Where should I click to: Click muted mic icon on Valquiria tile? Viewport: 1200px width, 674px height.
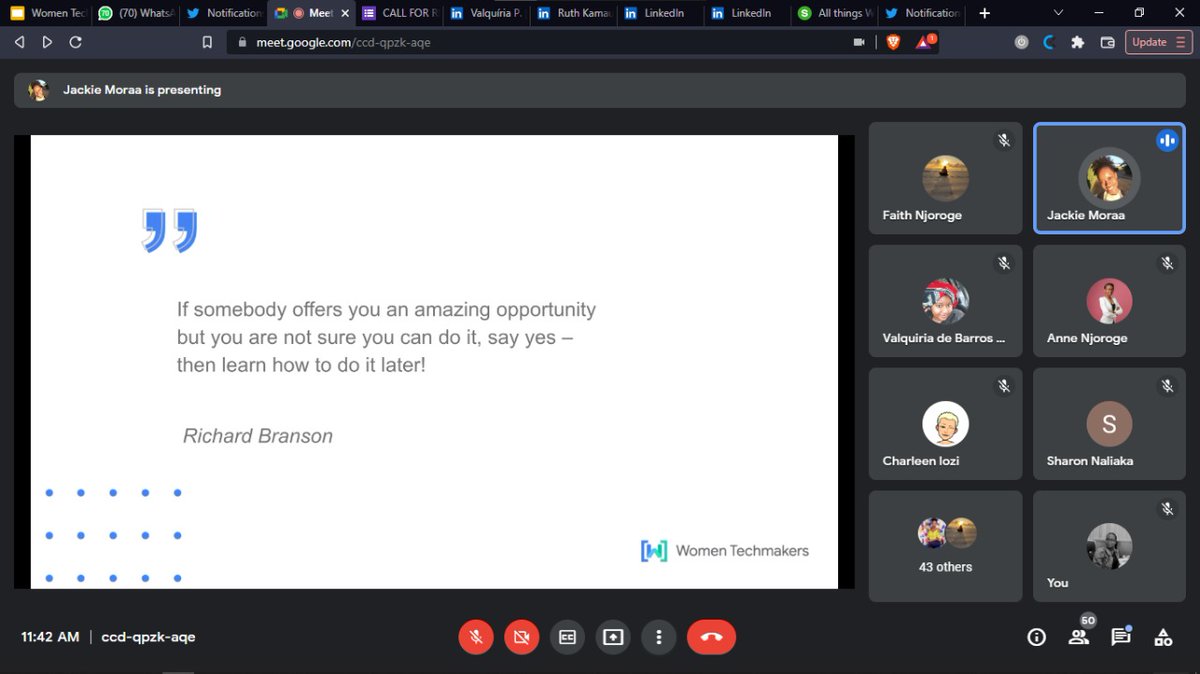click(x=1003, y=264)
